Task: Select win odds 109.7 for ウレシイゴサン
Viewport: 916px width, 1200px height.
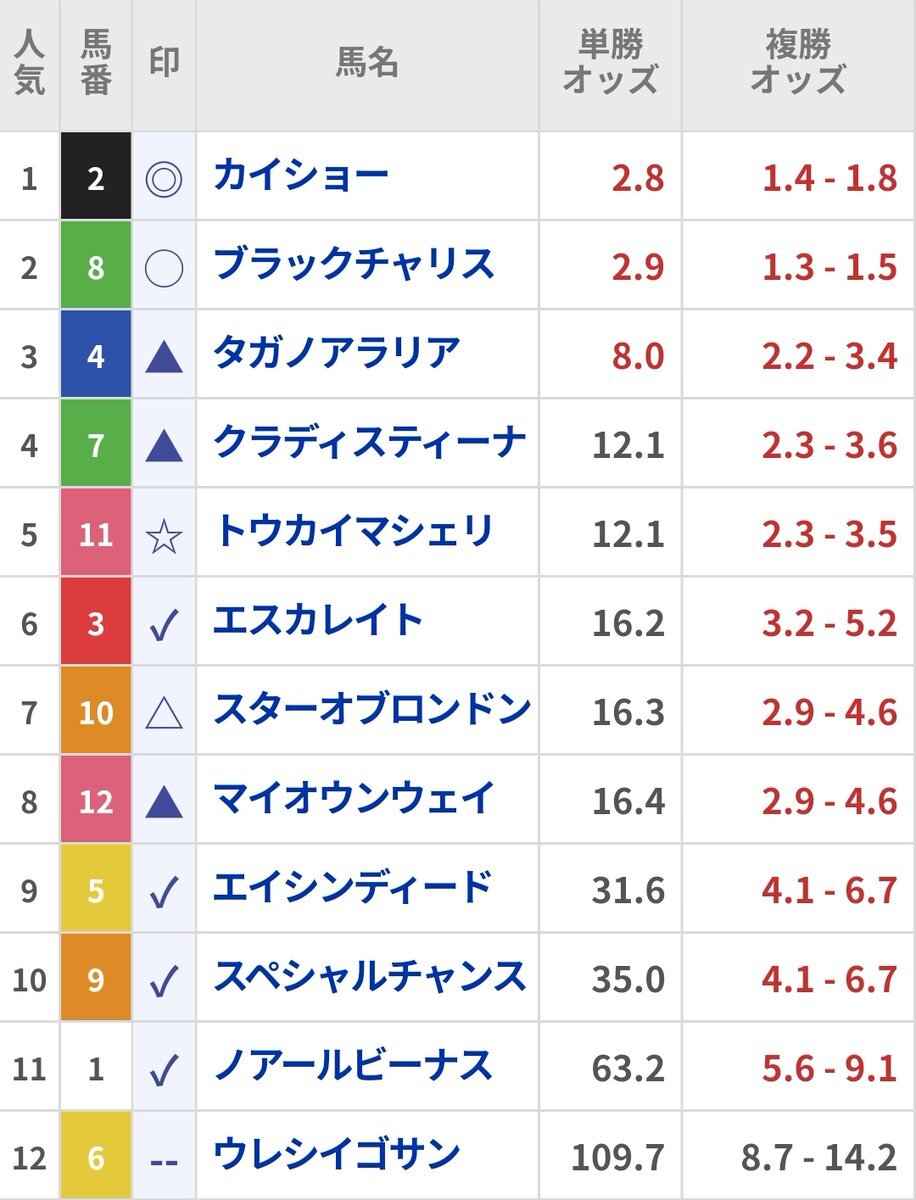Action: click(618, 1158)
